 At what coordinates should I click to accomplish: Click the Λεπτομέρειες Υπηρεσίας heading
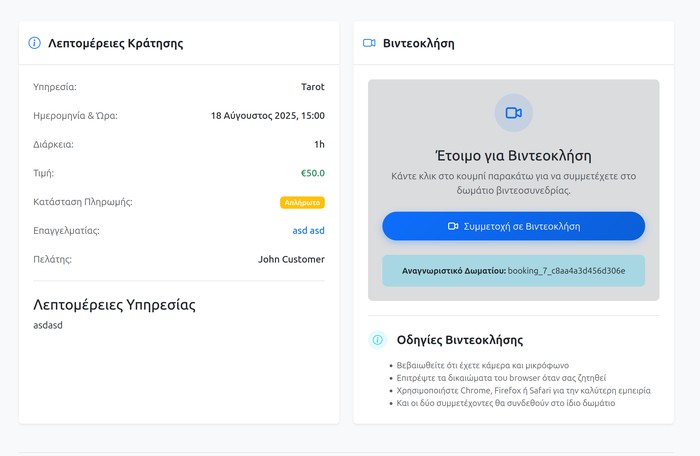click(114, 304)
